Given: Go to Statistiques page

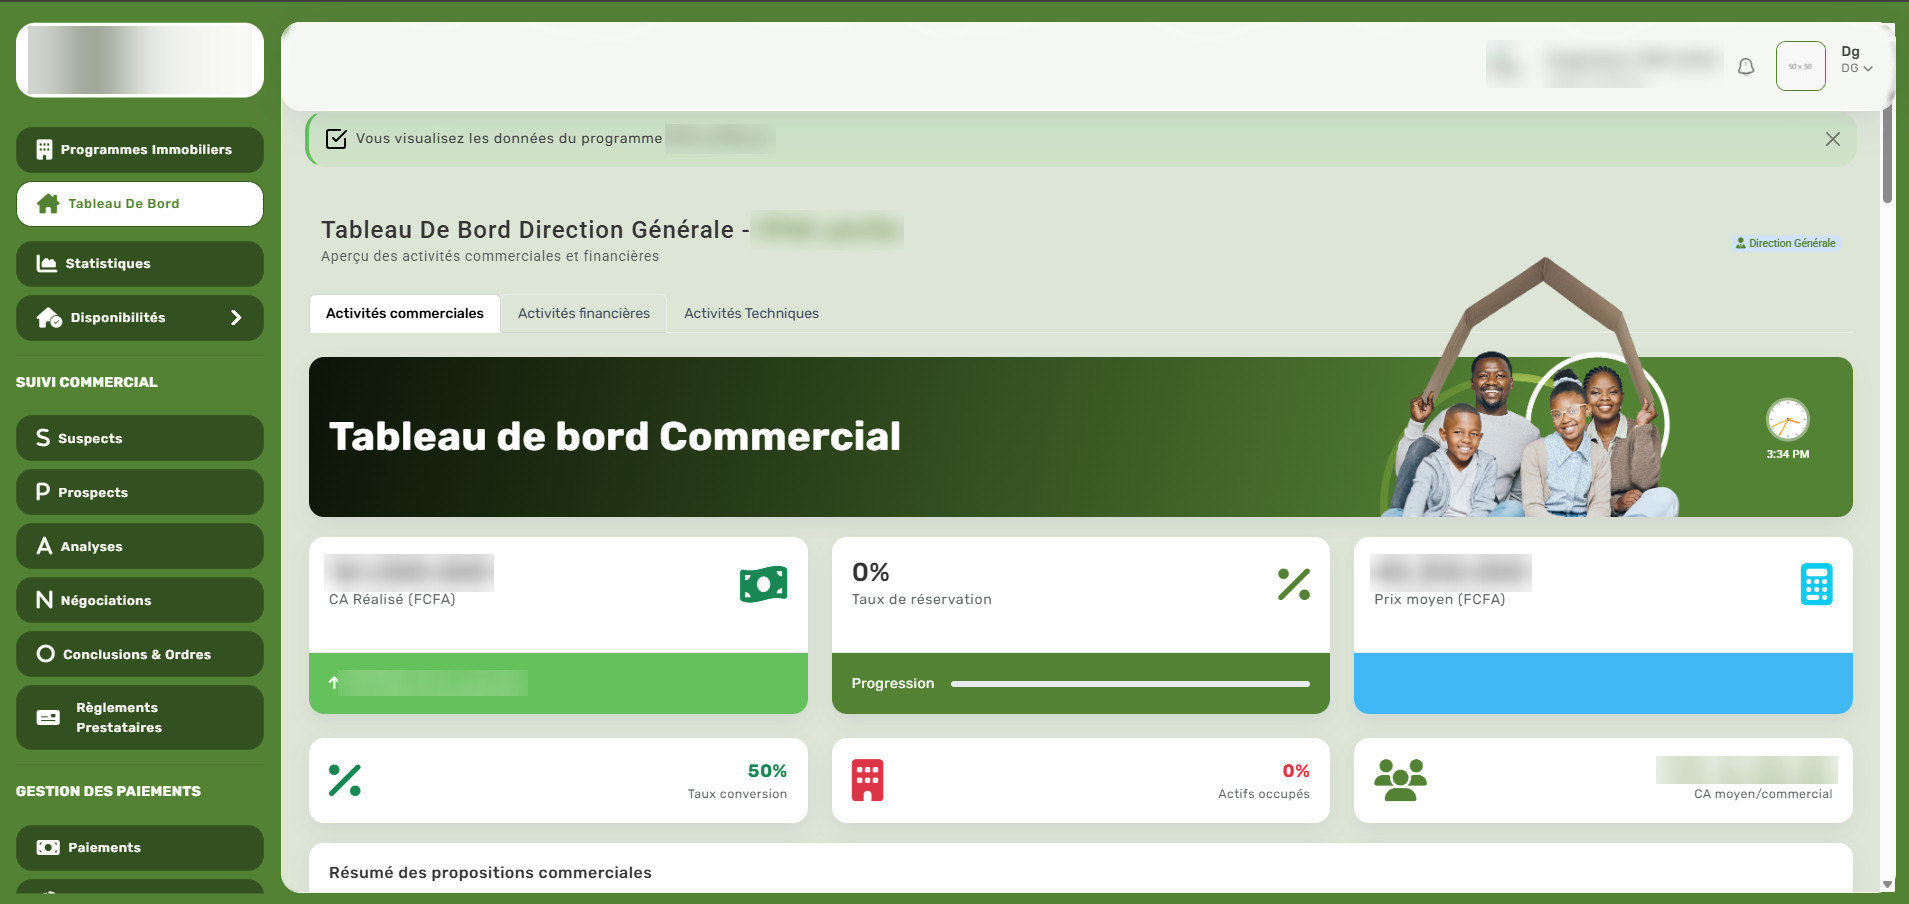Looking at the screenshot, I should coord(140,263).
